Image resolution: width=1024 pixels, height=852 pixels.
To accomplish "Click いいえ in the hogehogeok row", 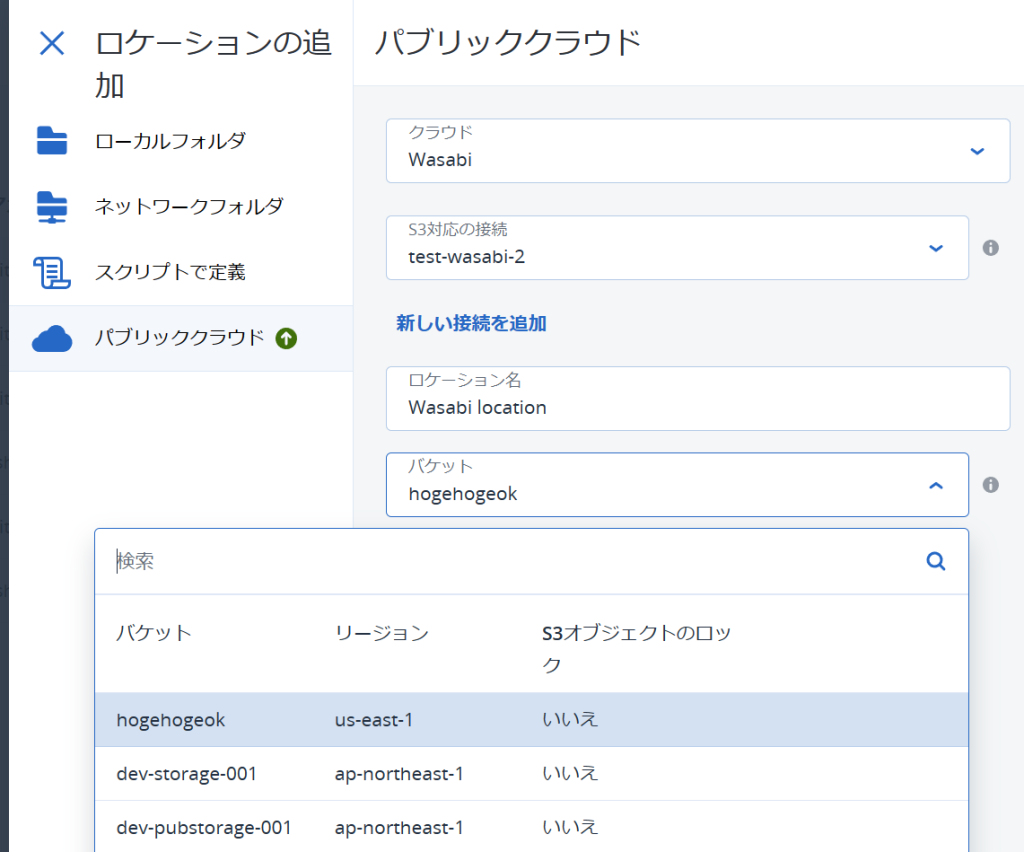I will click(569, 719).
